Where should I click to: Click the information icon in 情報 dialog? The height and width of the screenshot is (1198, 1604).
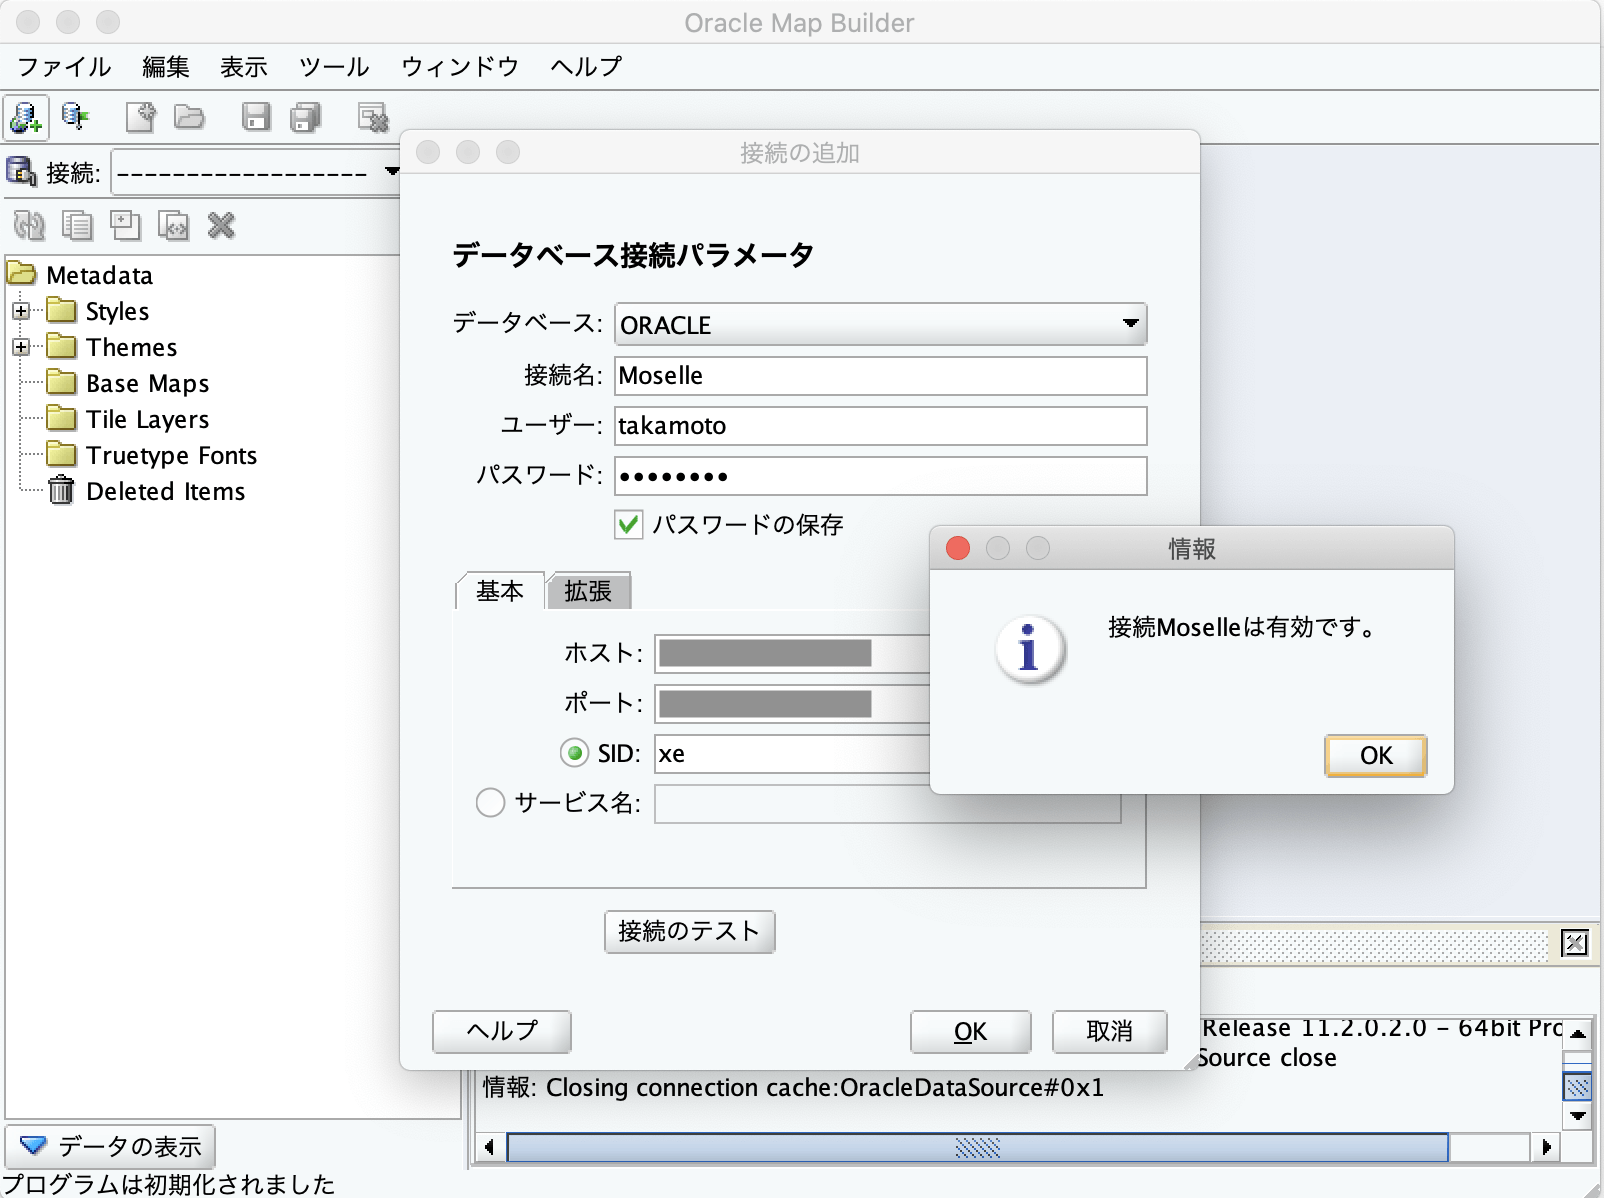click(1031, 650)
